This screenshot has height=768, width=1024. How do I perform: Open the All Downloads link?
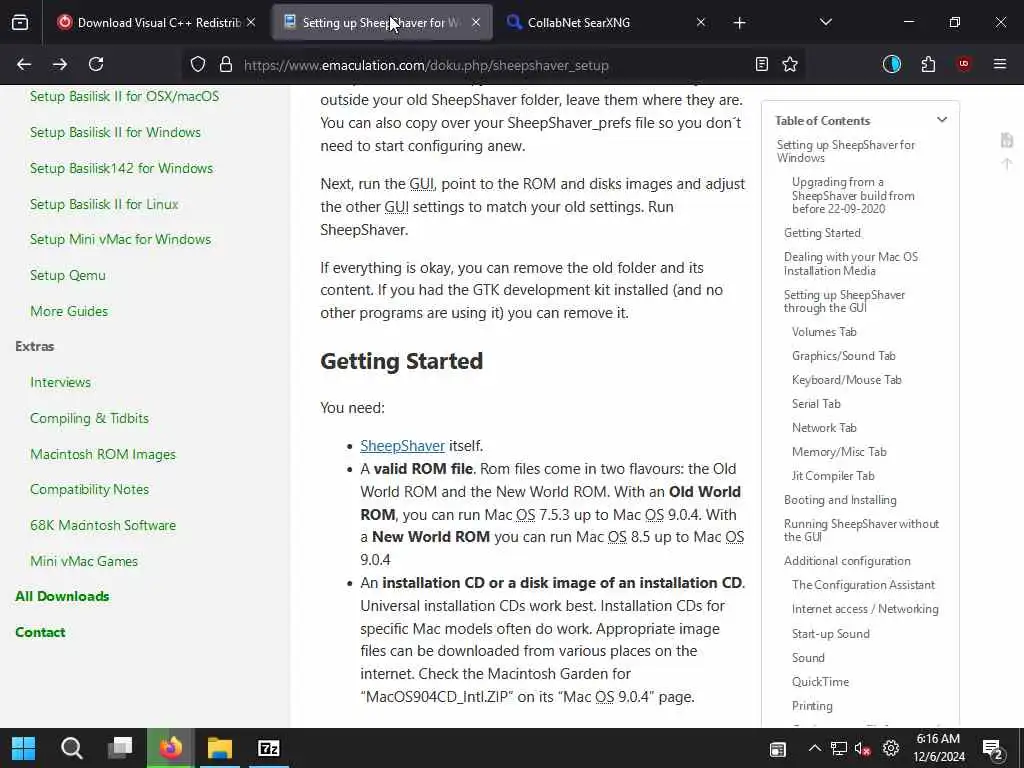[62, 596]
